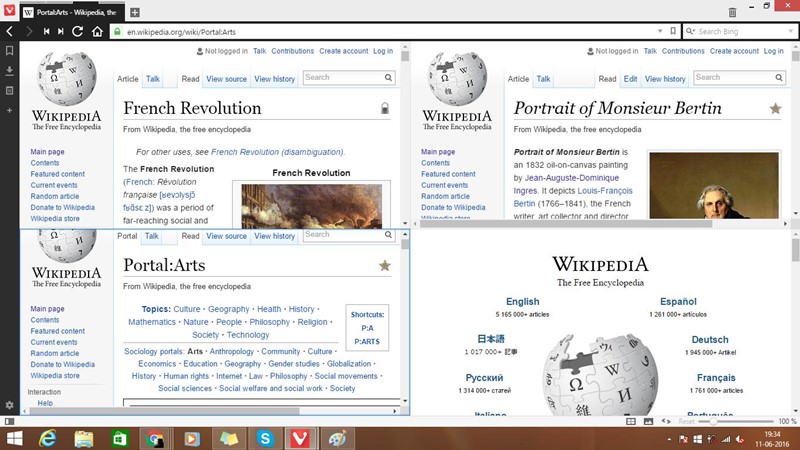Show site info via green padlock

click(117, 32)
